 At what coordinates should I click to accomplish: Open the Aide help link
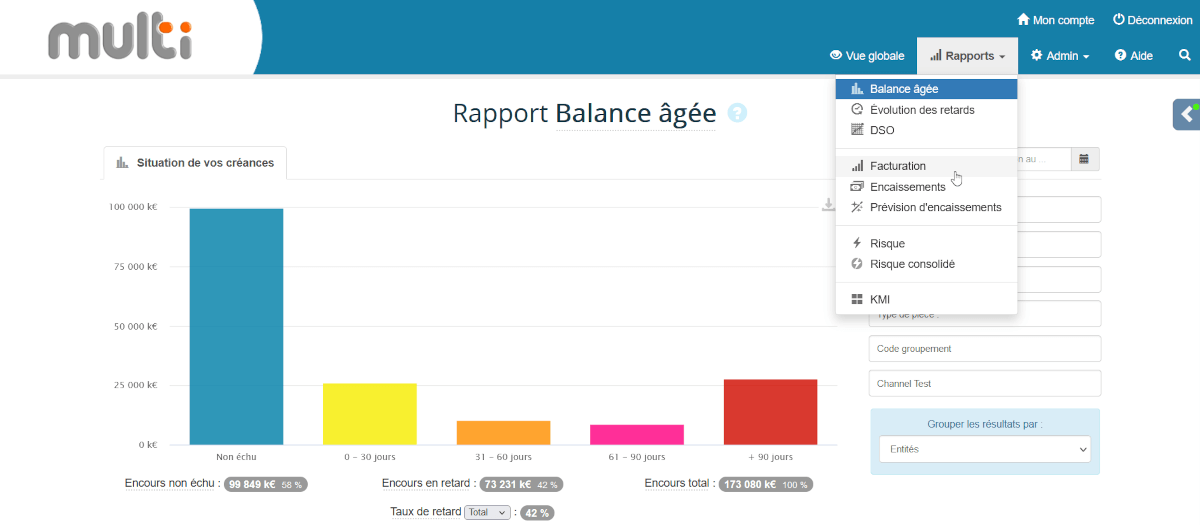point(1134,56)
